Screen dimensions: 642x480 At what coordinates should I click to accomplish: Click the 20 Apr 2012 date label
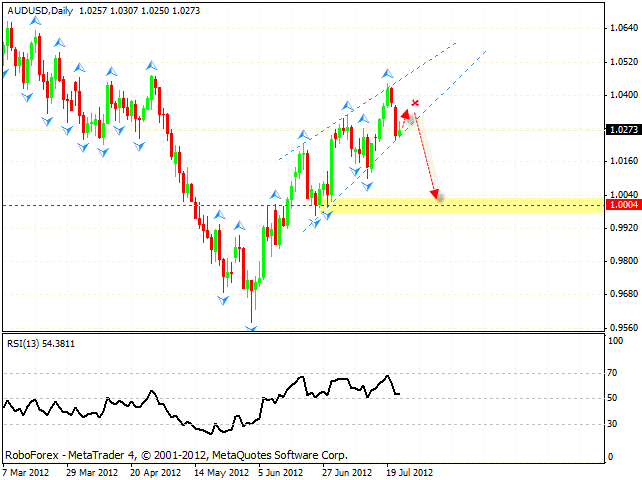[156, 473]
